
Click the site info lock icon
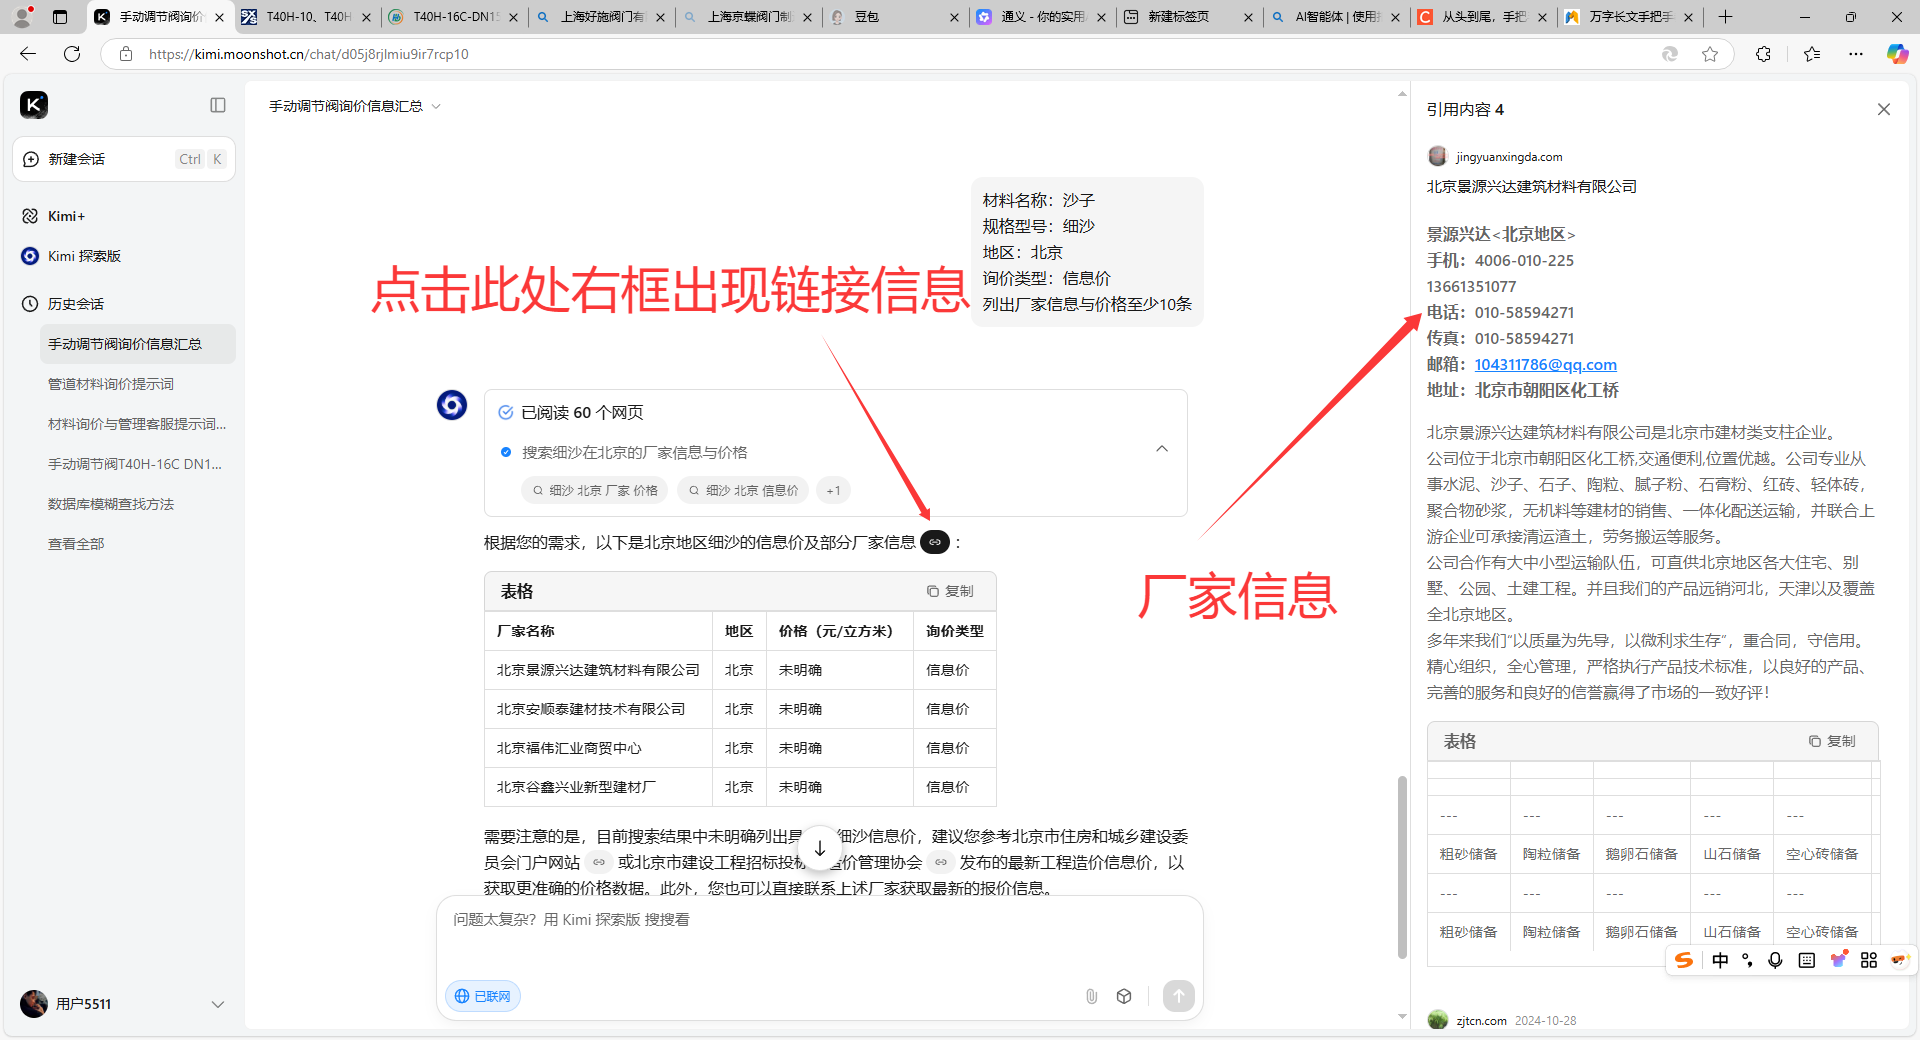click(126, 54)
